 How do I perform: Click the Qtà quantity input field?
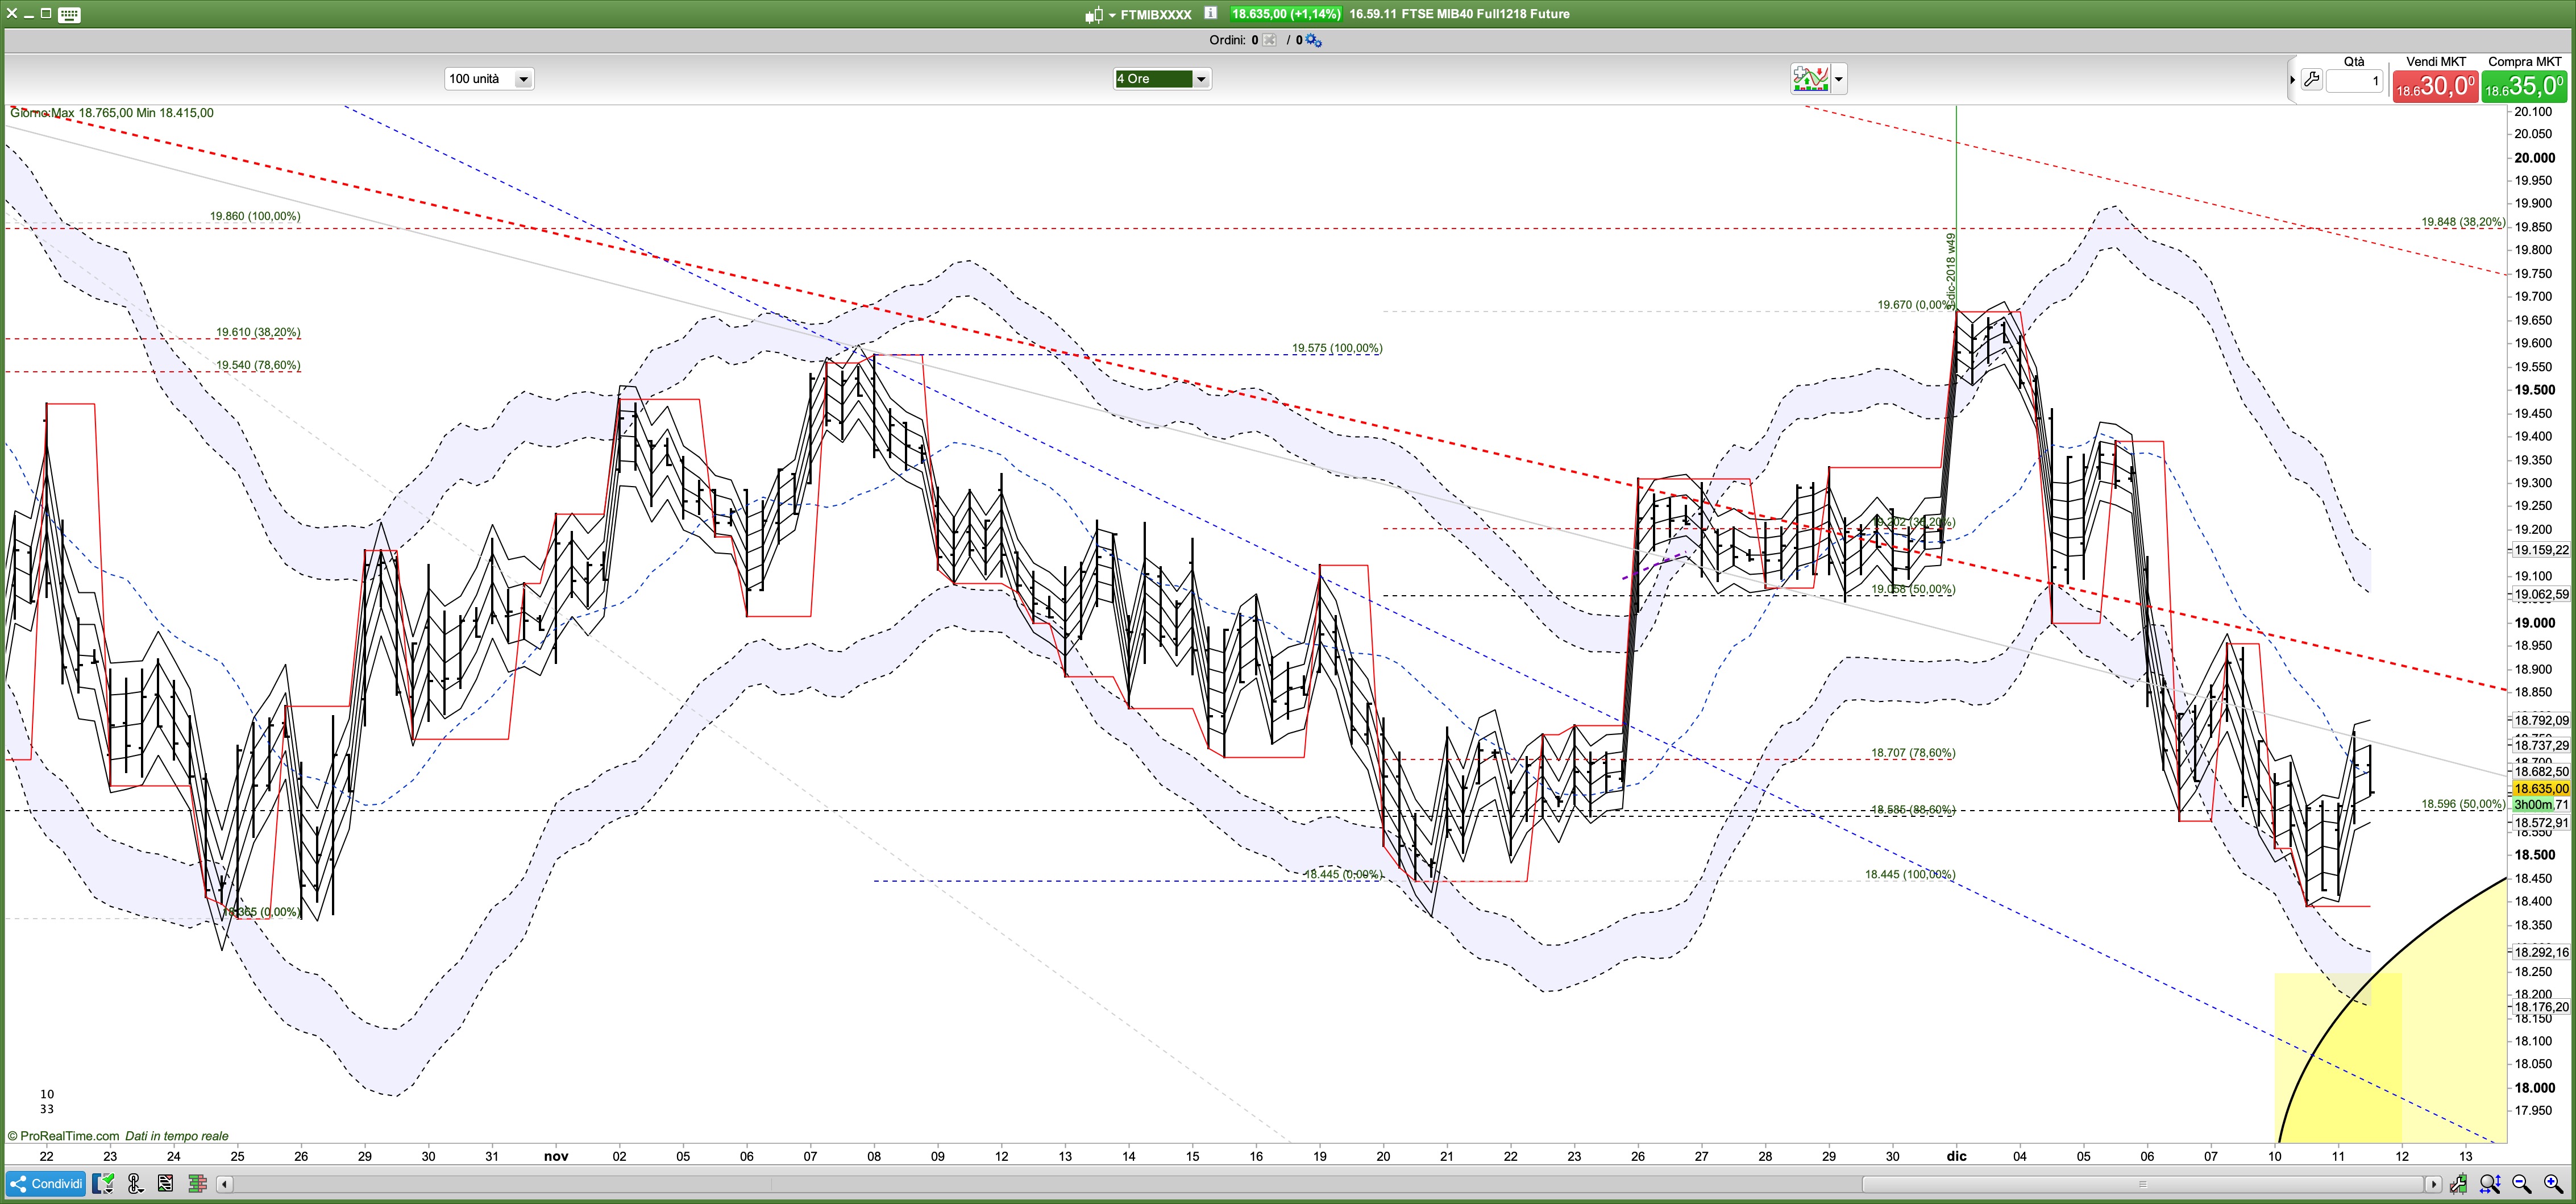(2354, 81)
